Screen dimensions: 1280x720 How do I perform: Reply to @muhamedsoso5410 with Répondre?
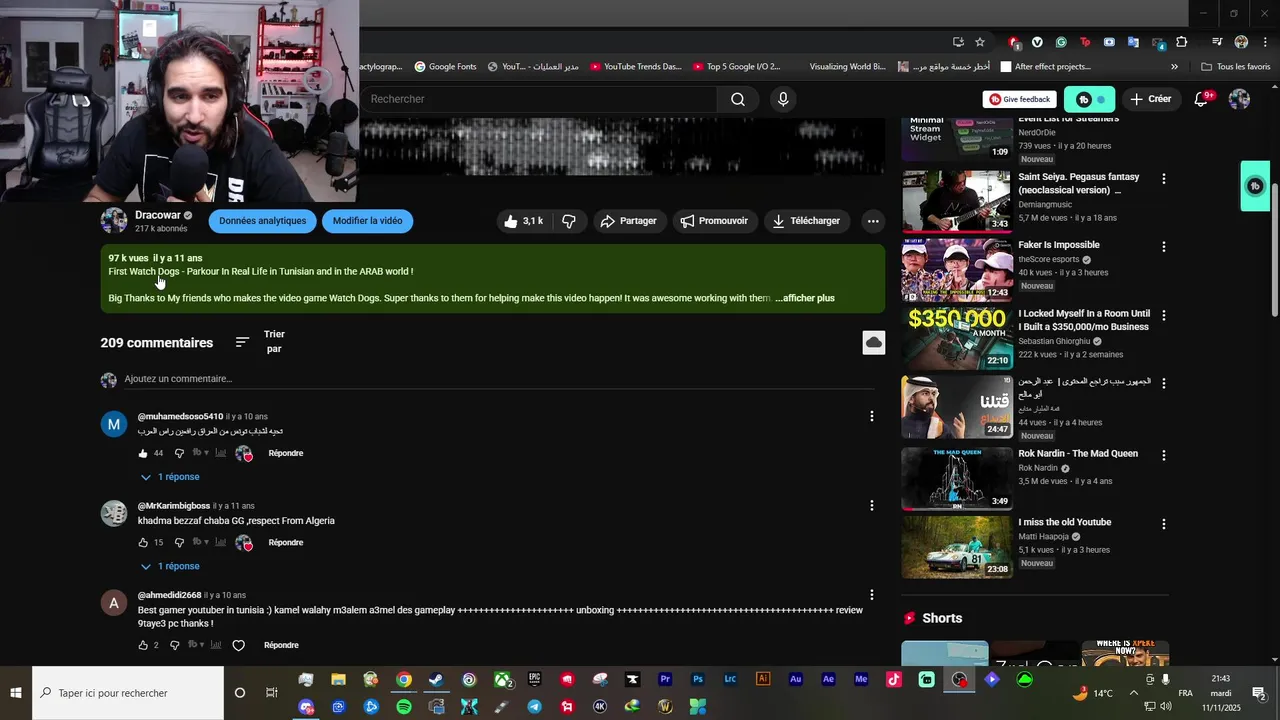click(x=286, y=453)
